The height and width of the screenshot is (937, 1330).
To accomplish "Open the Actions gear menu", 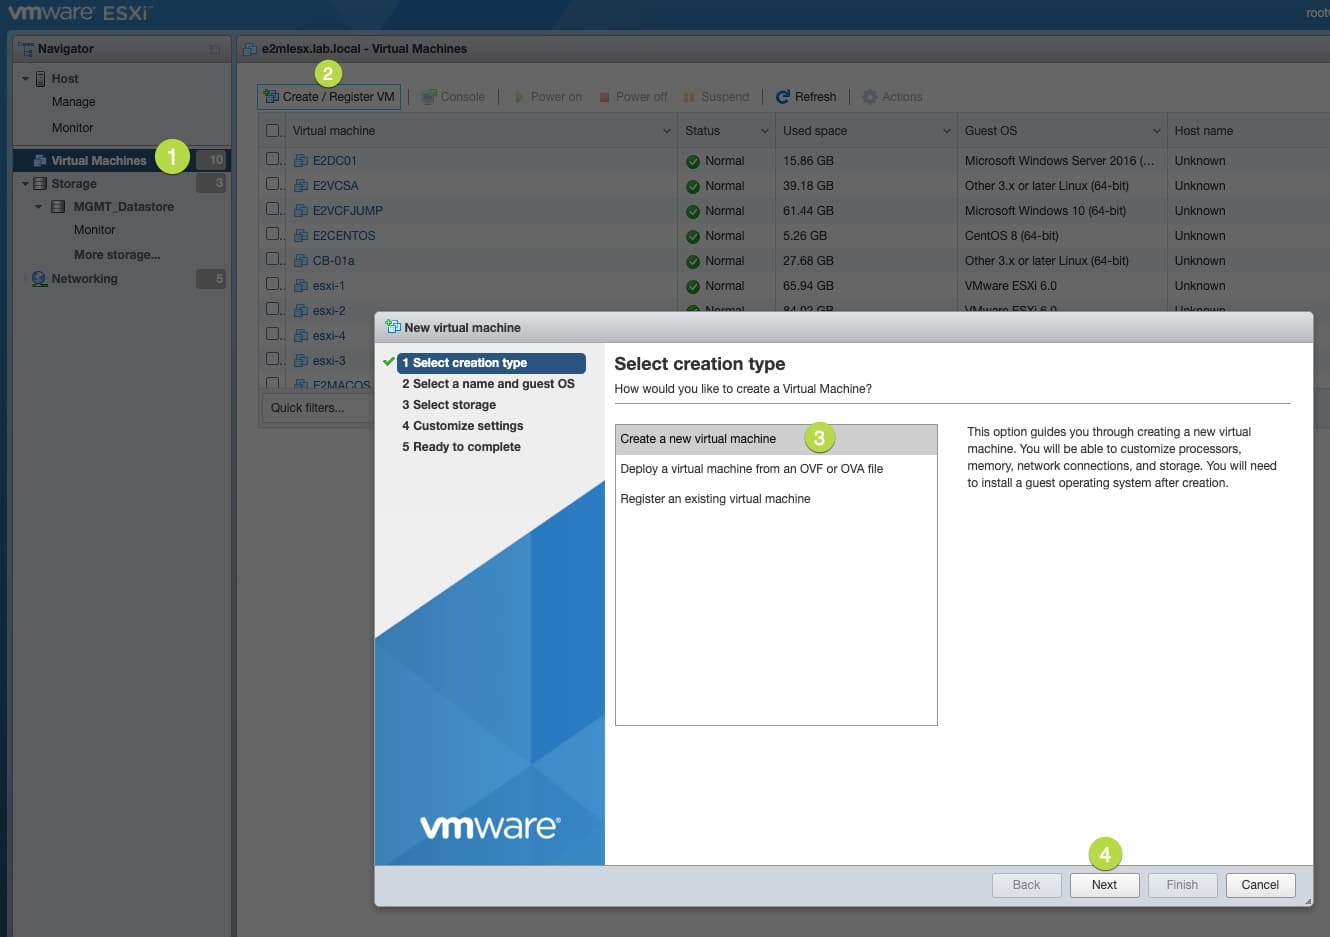I will (892, 97).
